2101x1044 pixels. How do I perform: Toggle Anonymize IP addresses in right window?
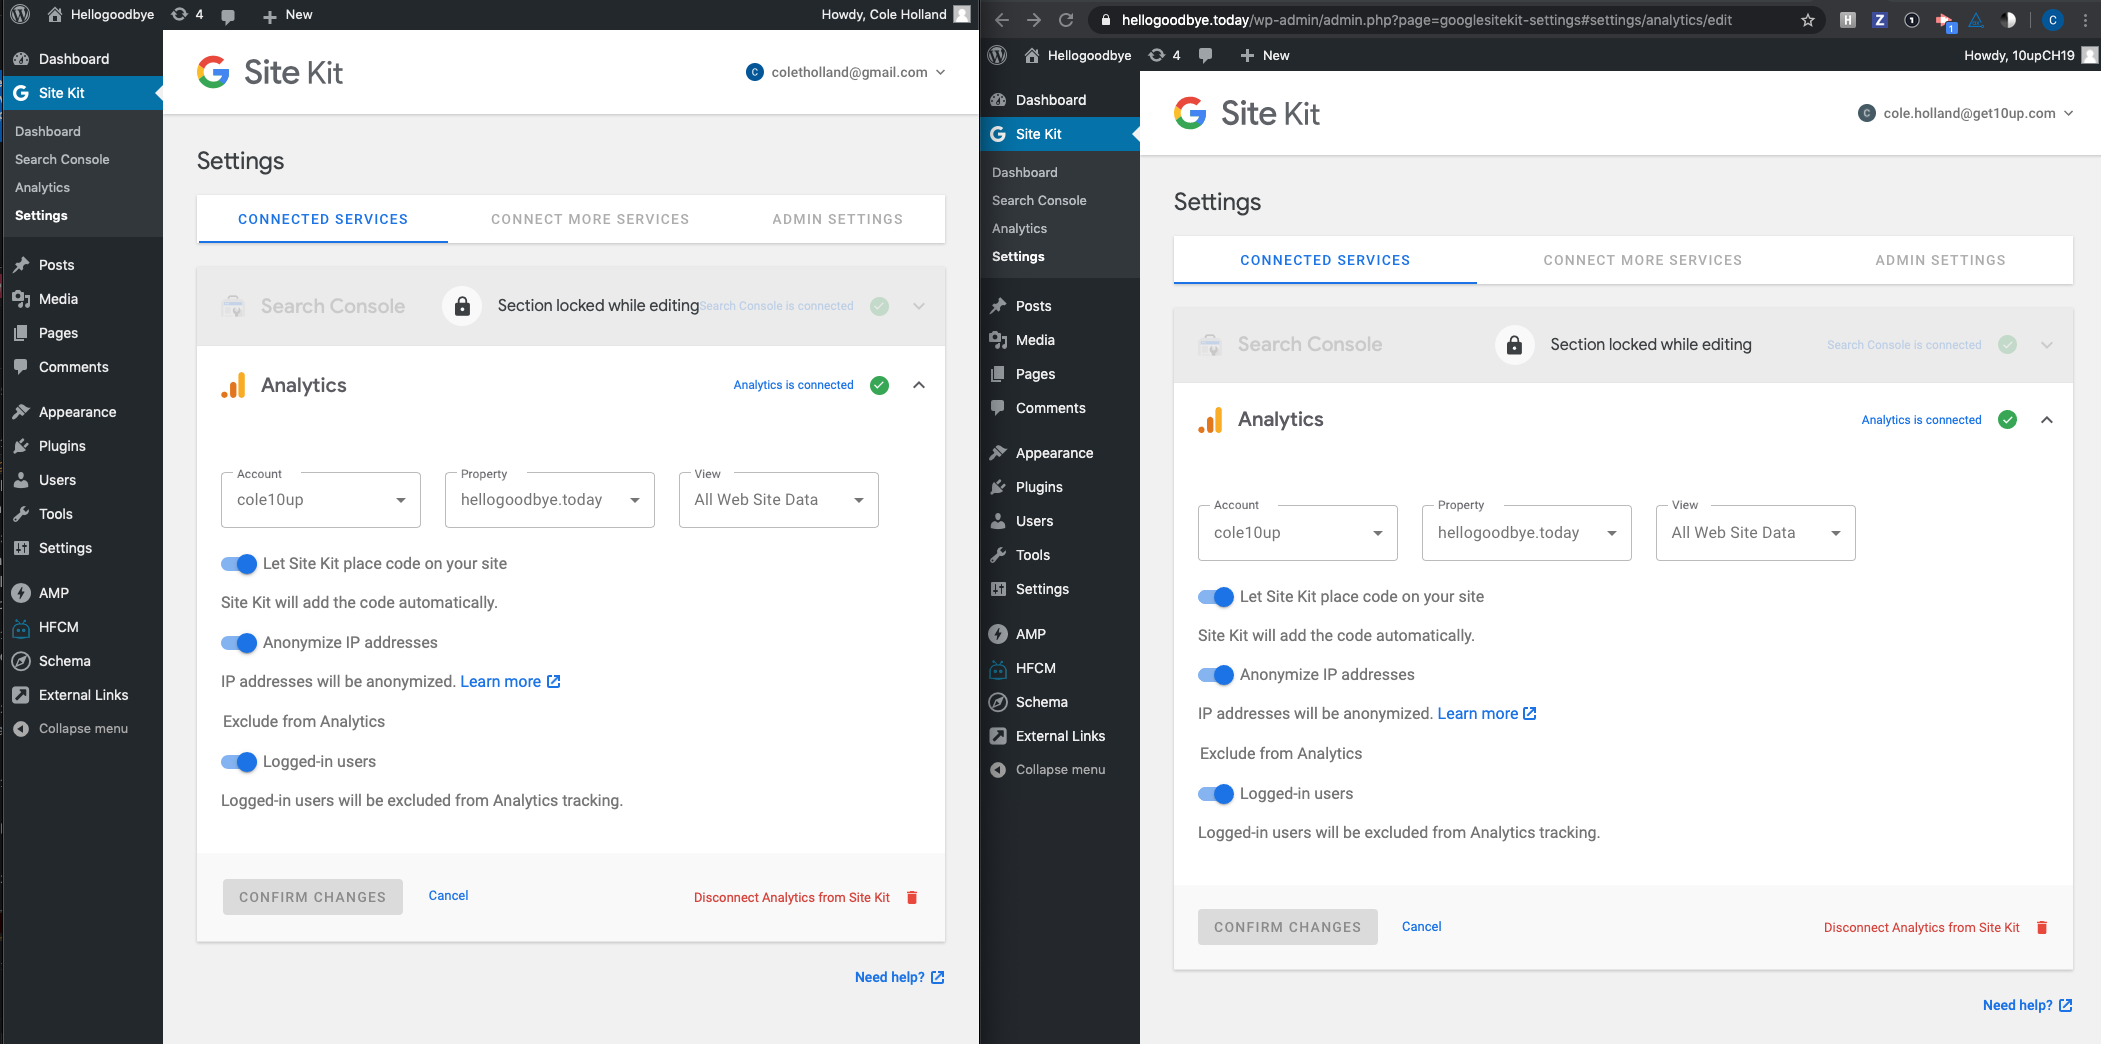pyautogui.click(x=1216, y=675)
